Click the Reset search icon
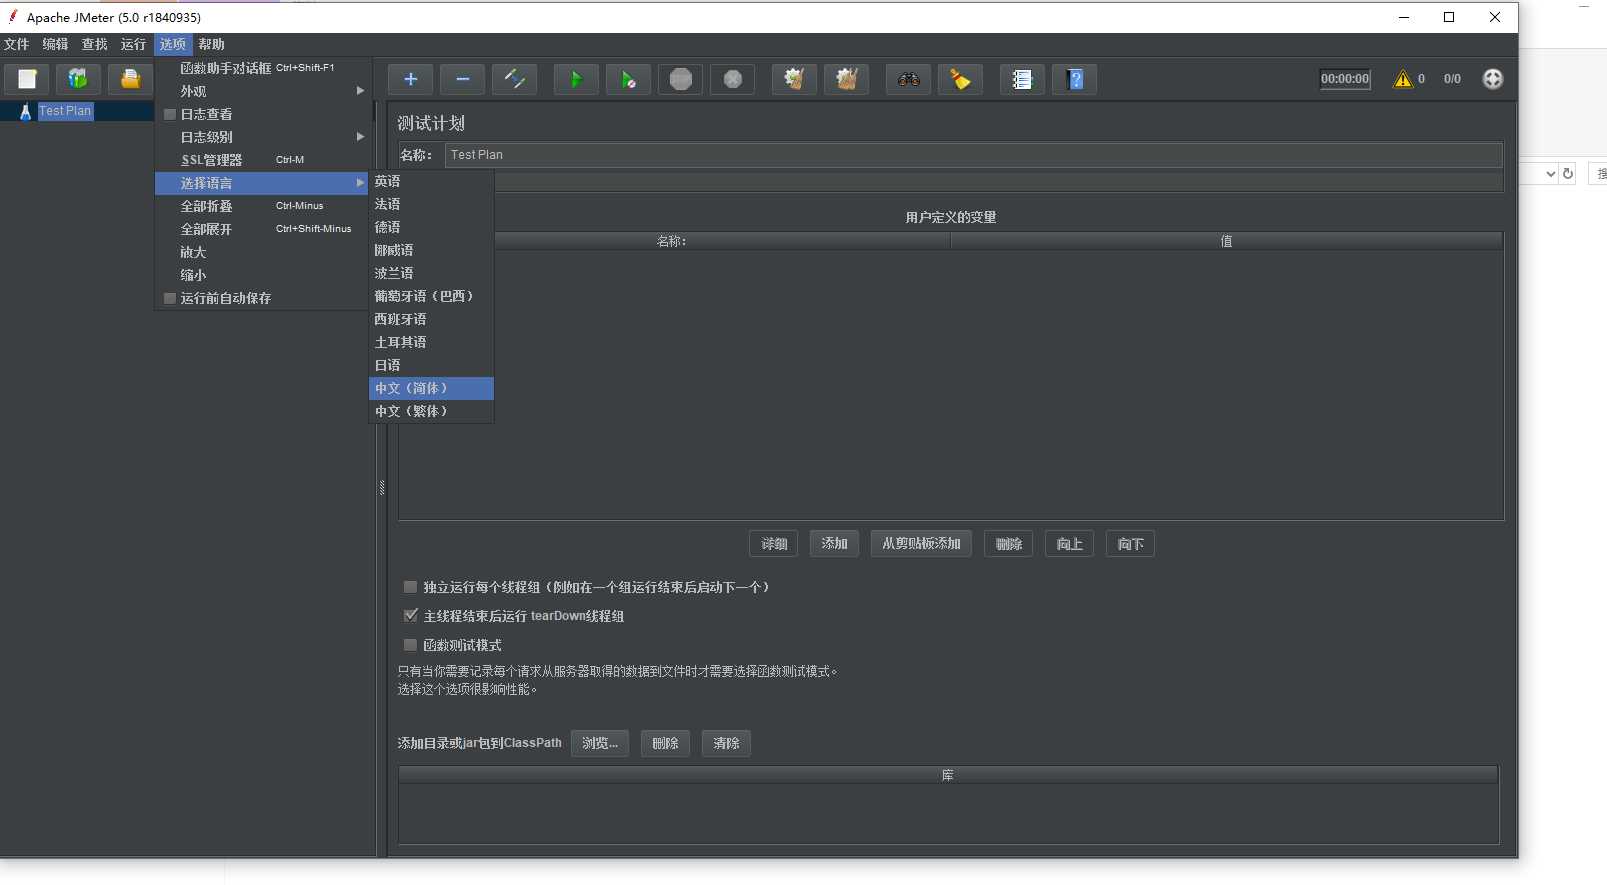This screenshot has height=885, width=1607. click(x=960, y=79)
